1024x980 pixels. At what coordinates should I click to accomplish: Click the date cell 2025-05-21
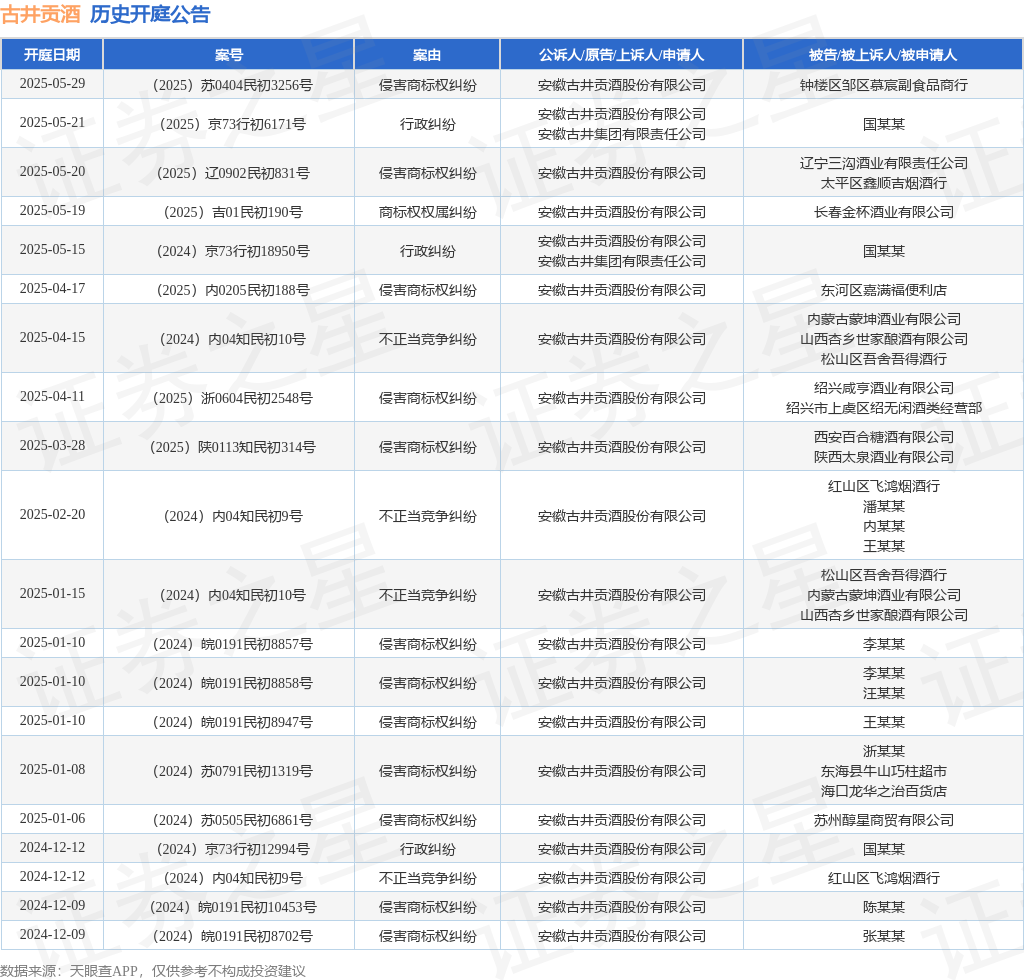(52, 123)
